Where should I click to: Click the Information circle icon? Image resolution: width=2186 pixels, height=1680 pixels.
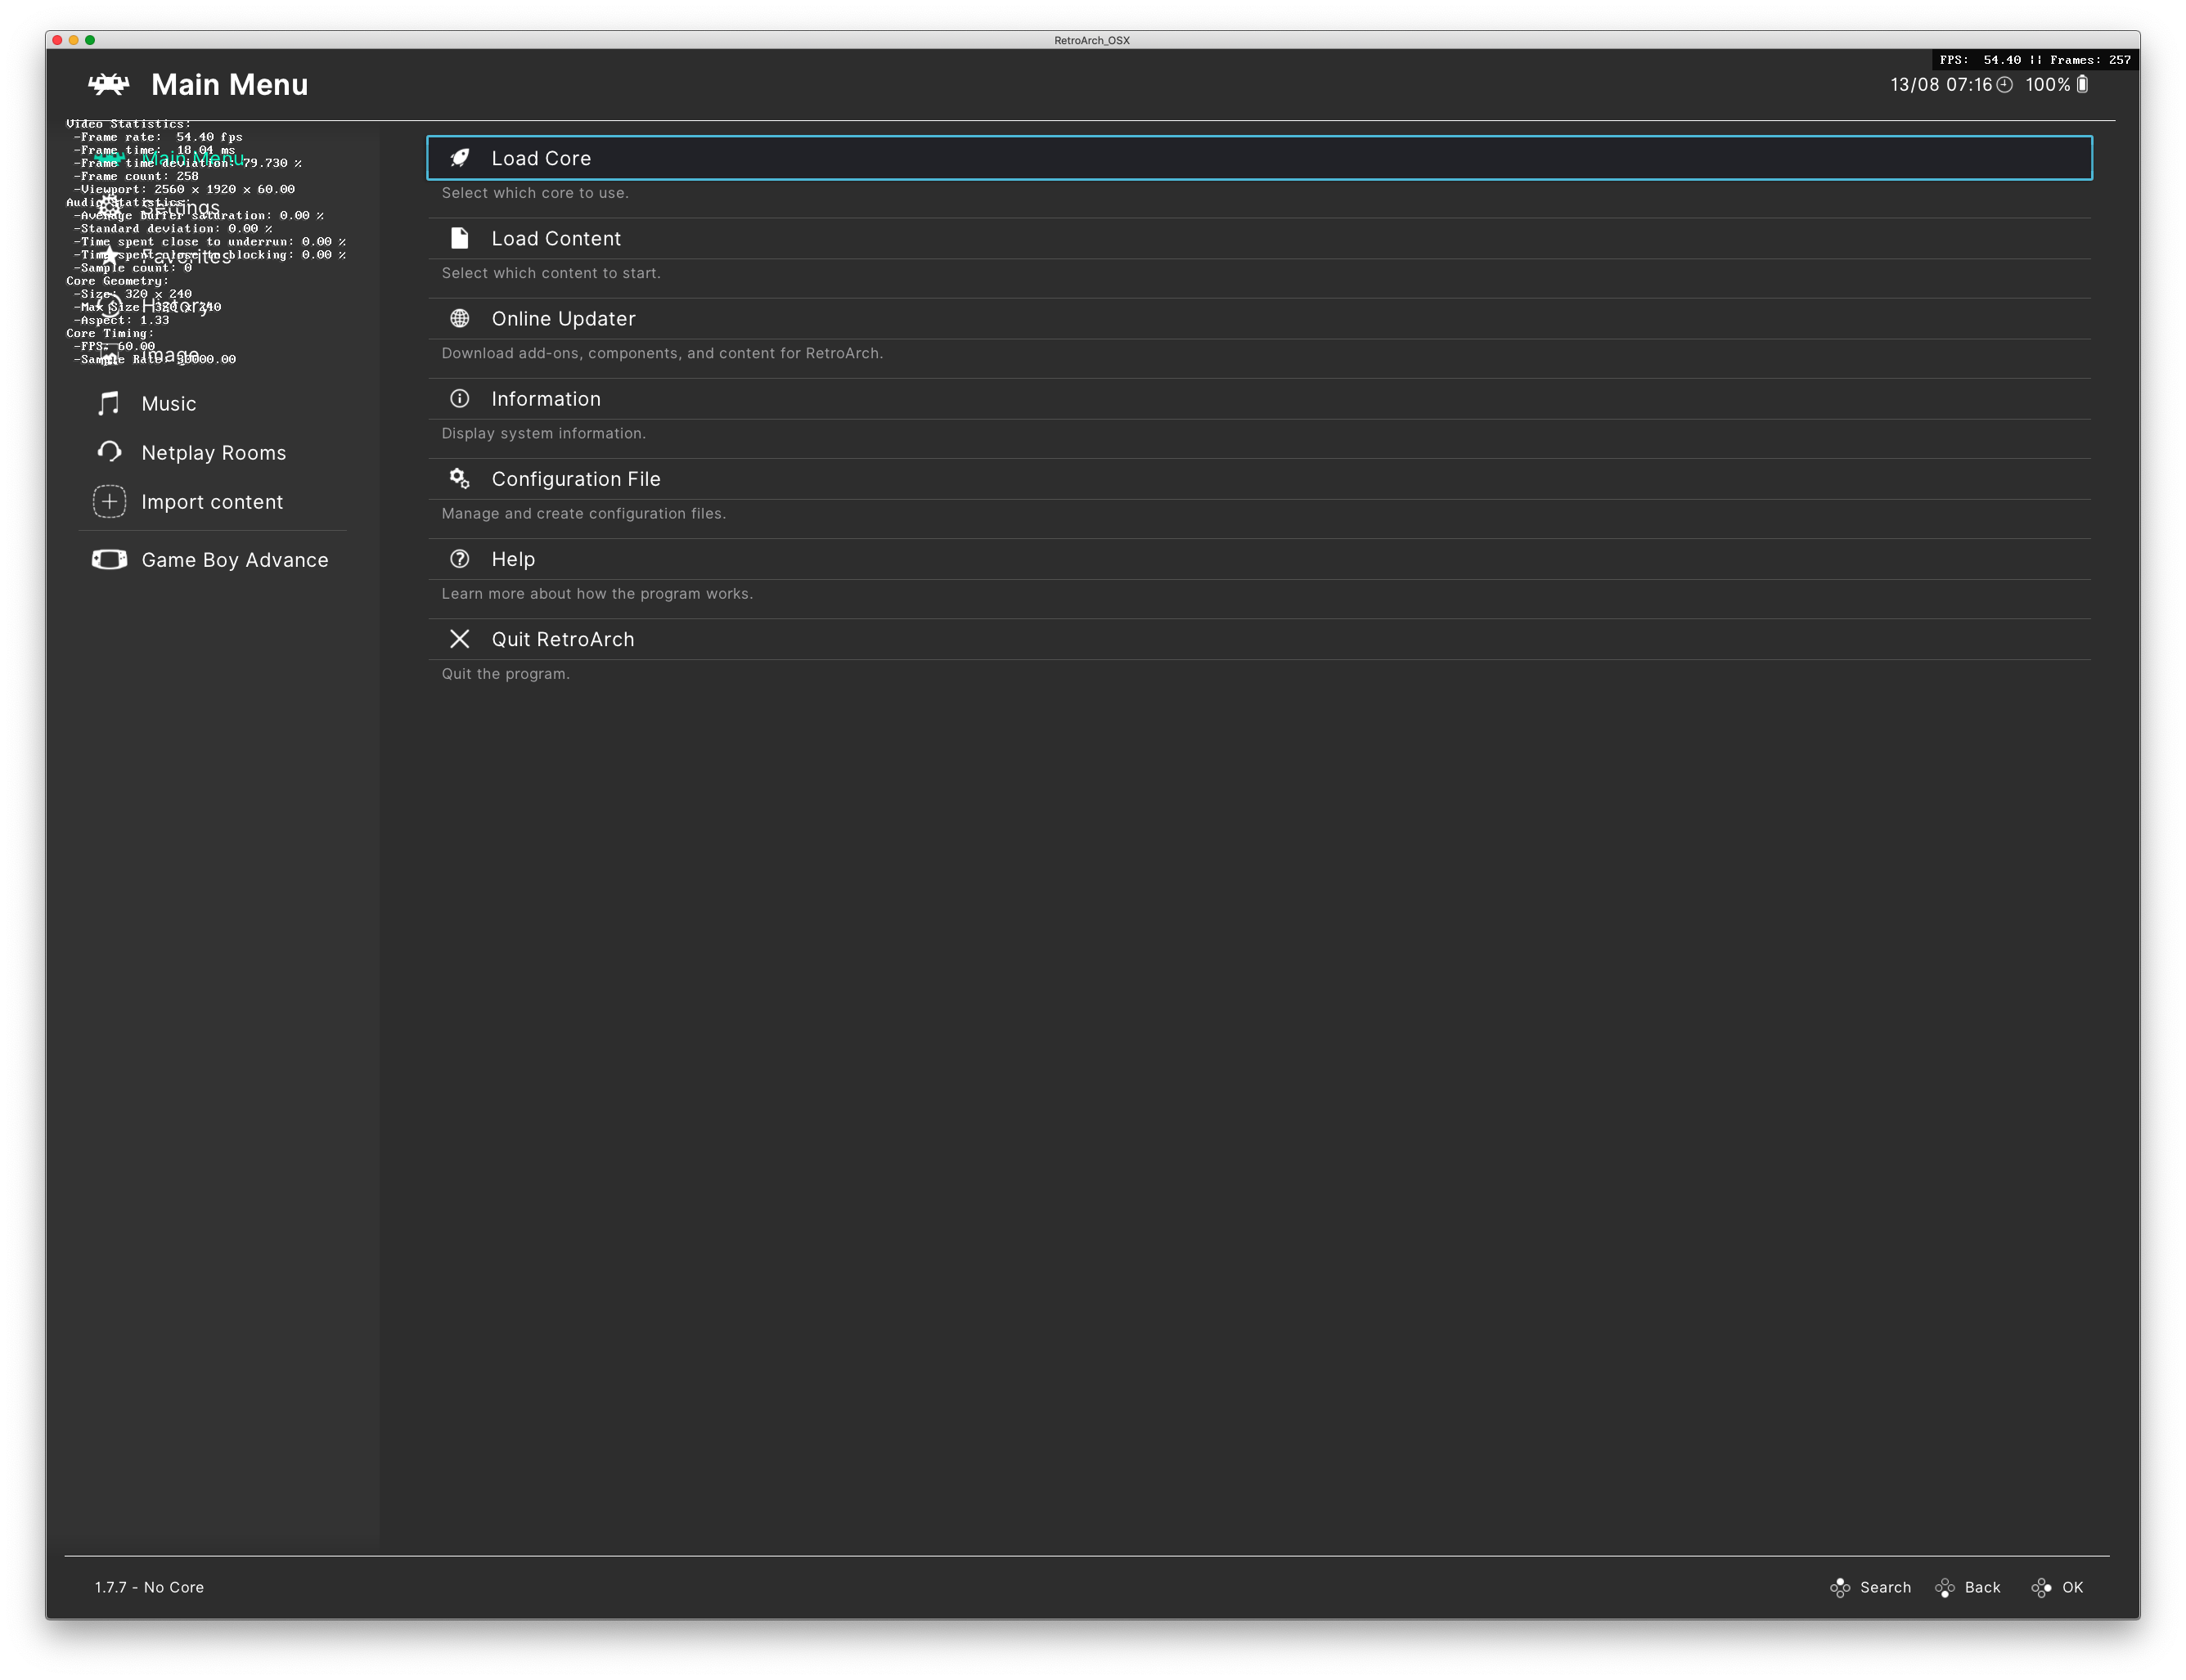pos(459,398)
